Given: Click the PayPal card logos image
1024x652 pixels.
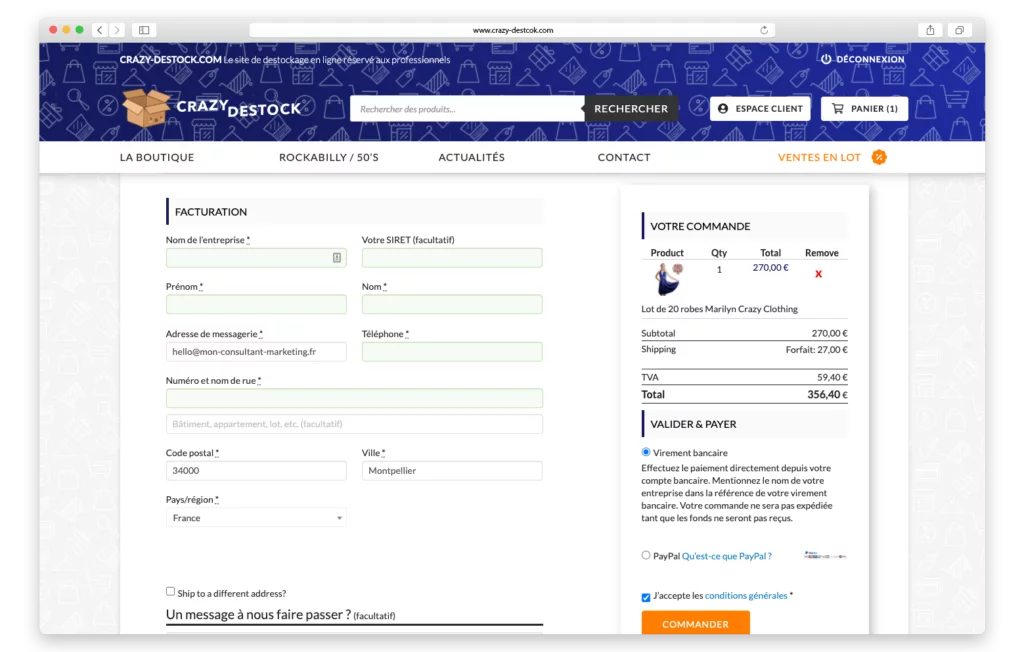Looking at the screenshot, I should (x=825, y=556).
